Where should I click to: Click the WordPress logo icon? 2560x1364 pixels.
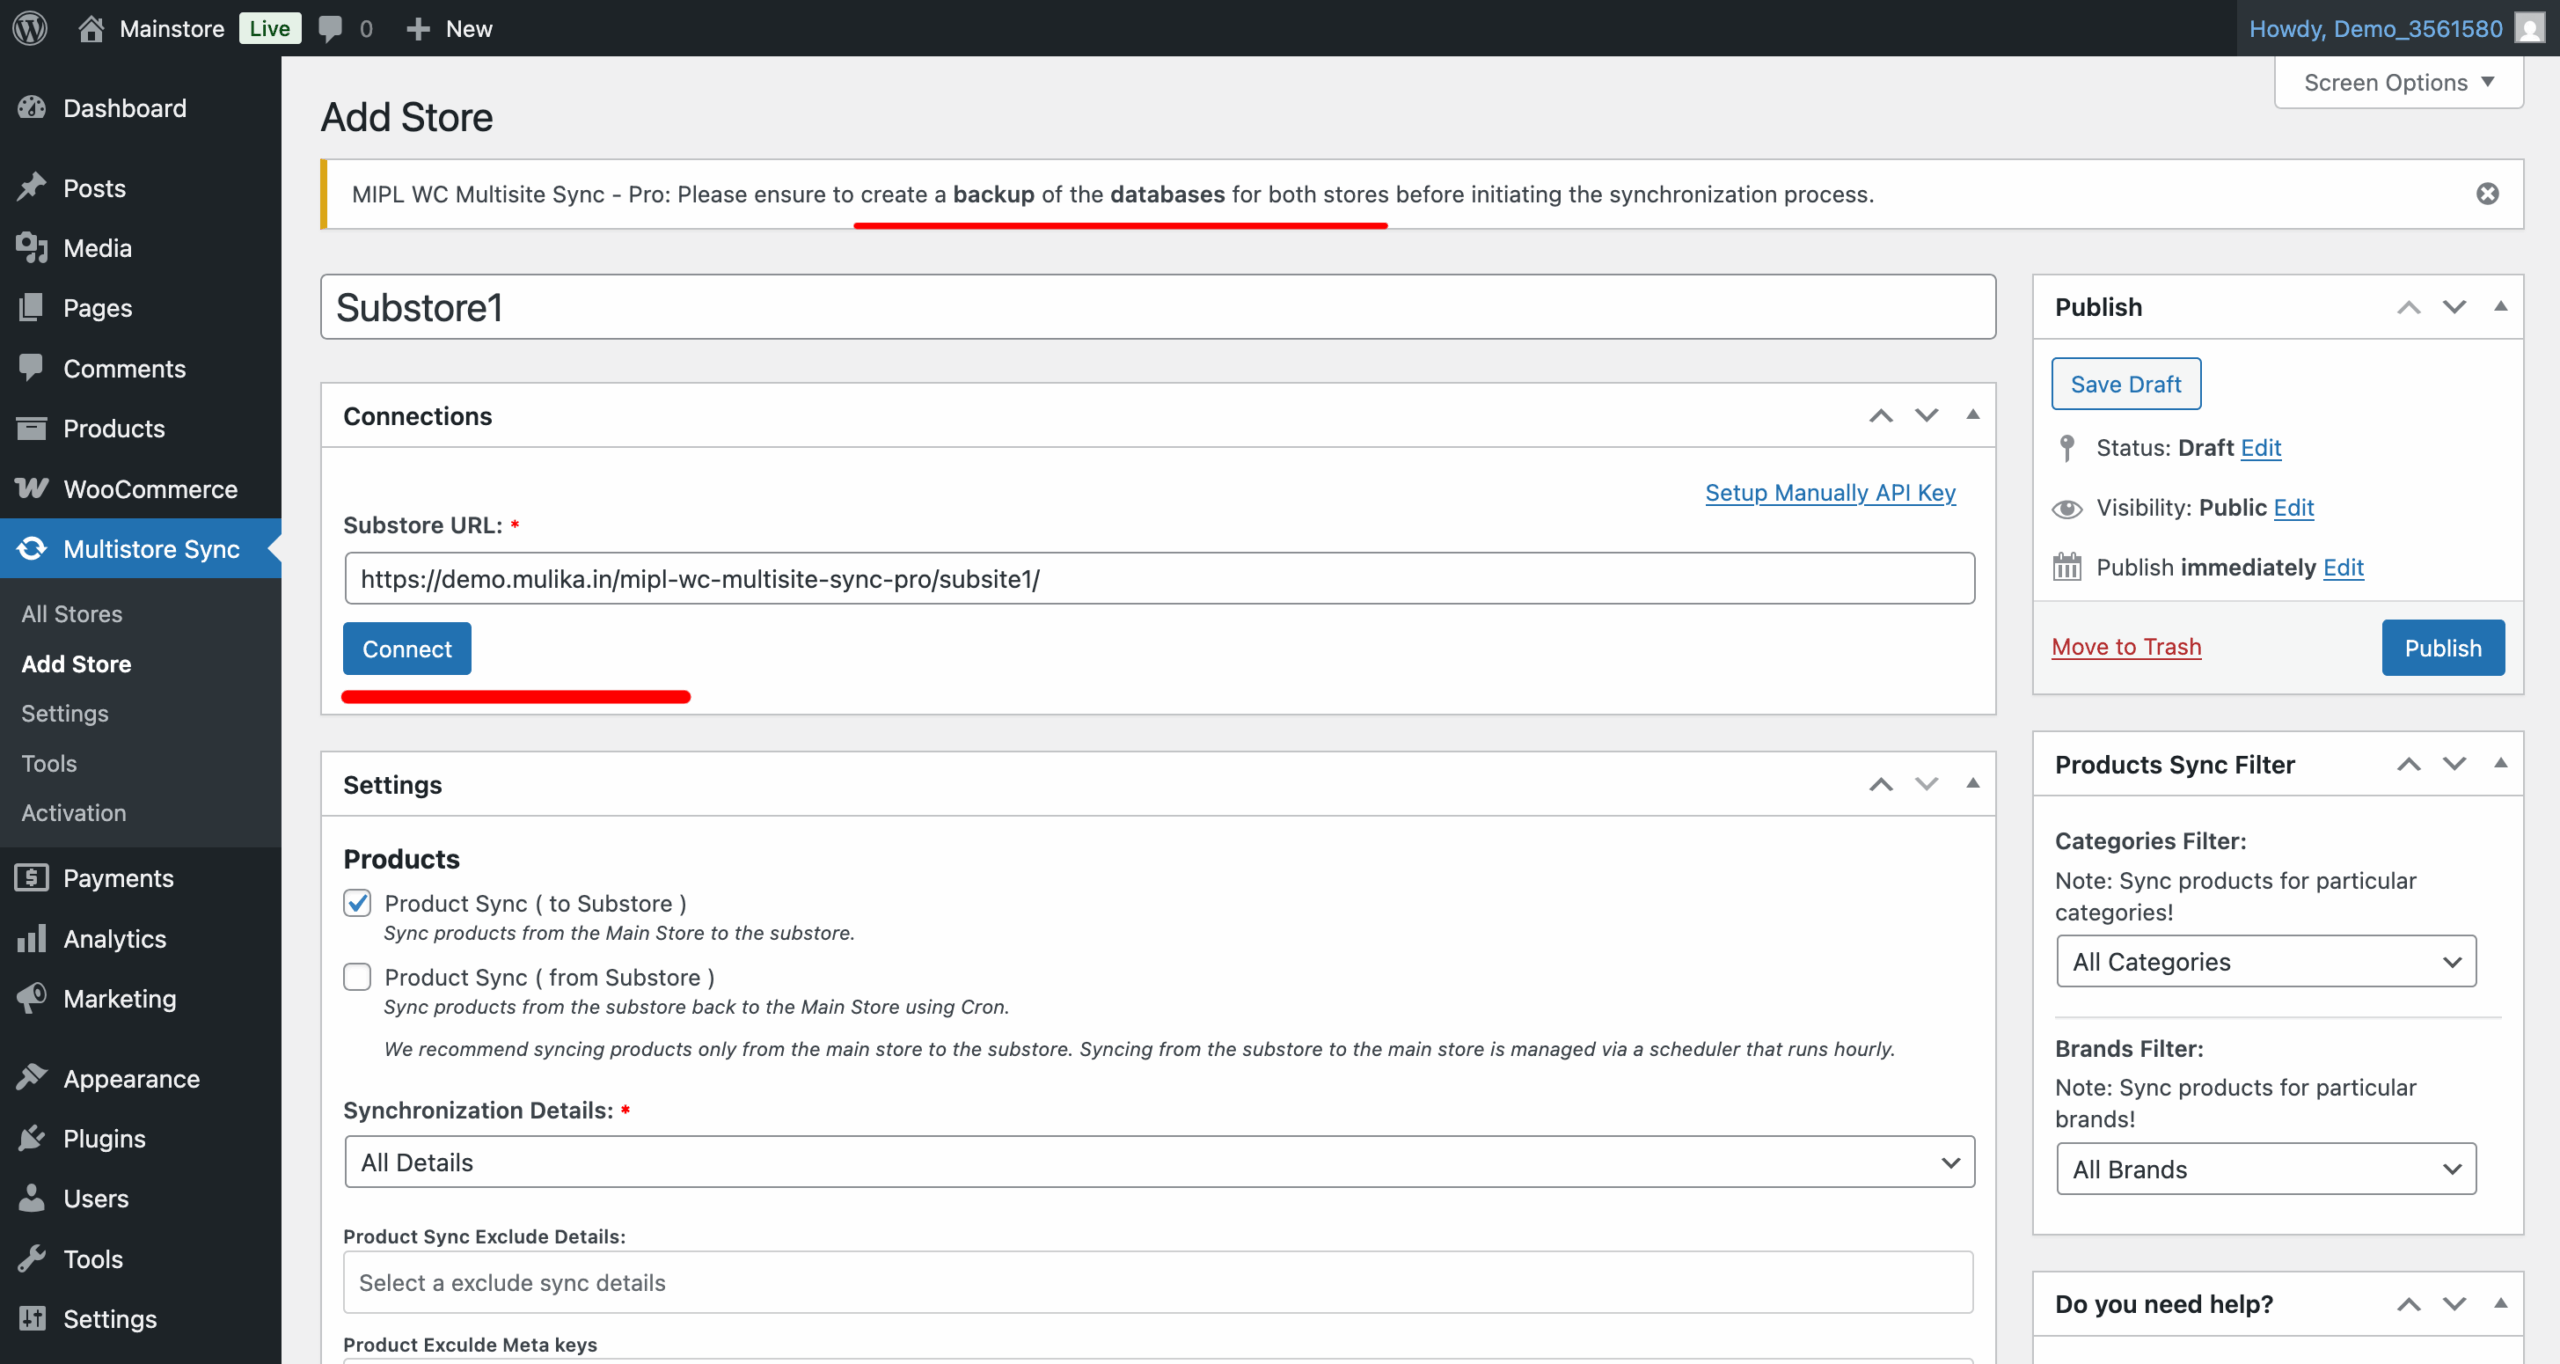click(30, 28)
